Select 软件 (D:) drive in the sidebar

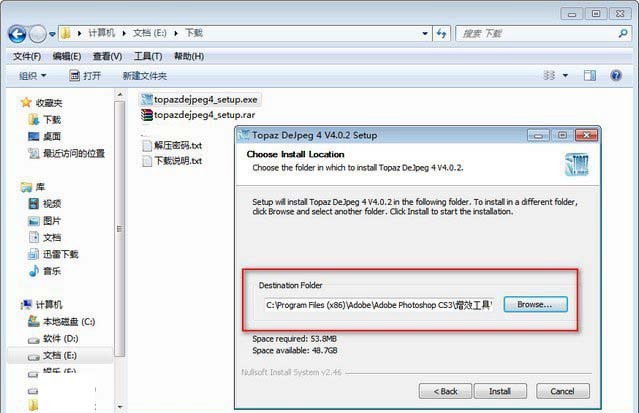(x=53, y=338)
